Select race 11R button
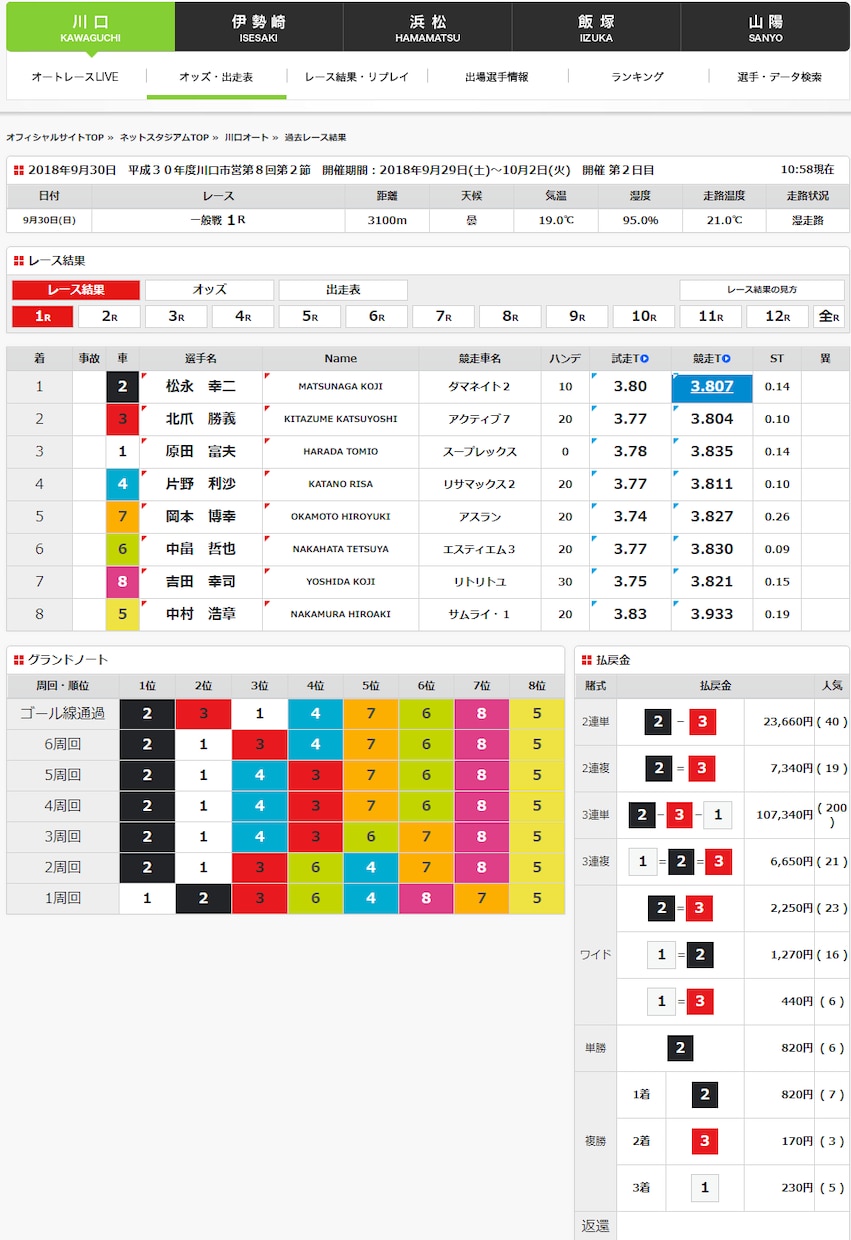Image resolution: width=851 pixels, height=1240 pixels. [x=711, y=317]
